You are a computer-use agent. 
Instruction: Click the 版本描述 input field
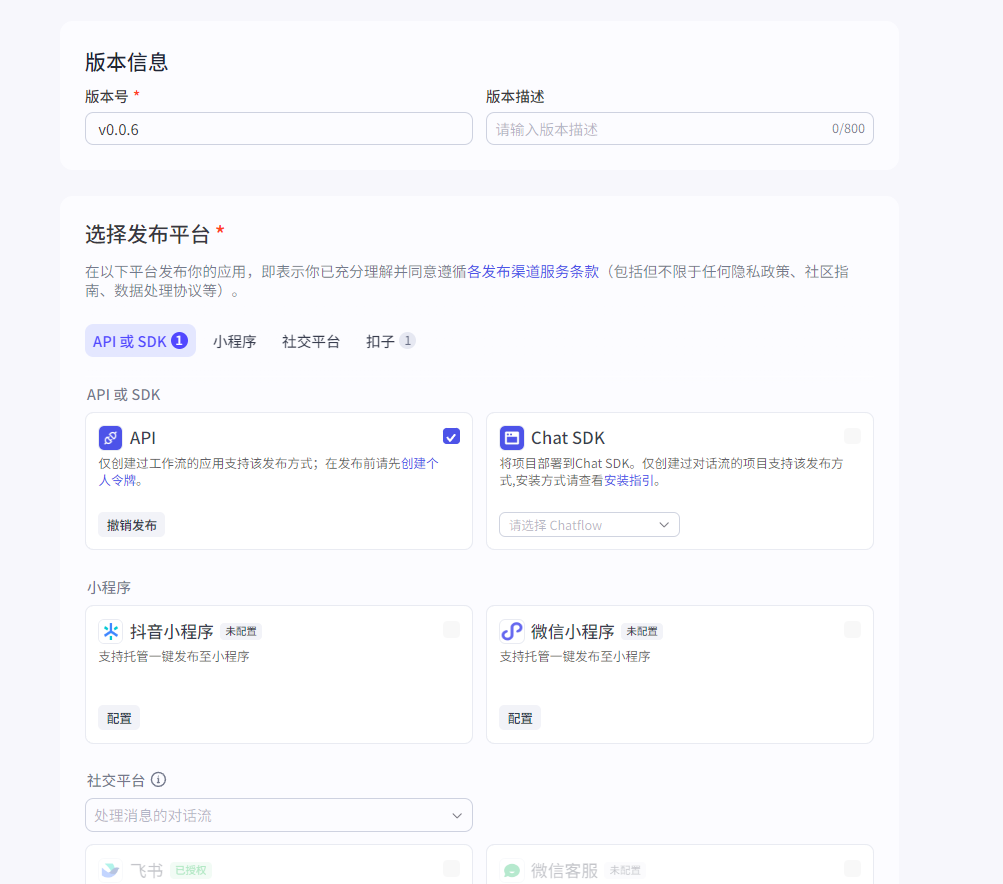pos(679,129)
